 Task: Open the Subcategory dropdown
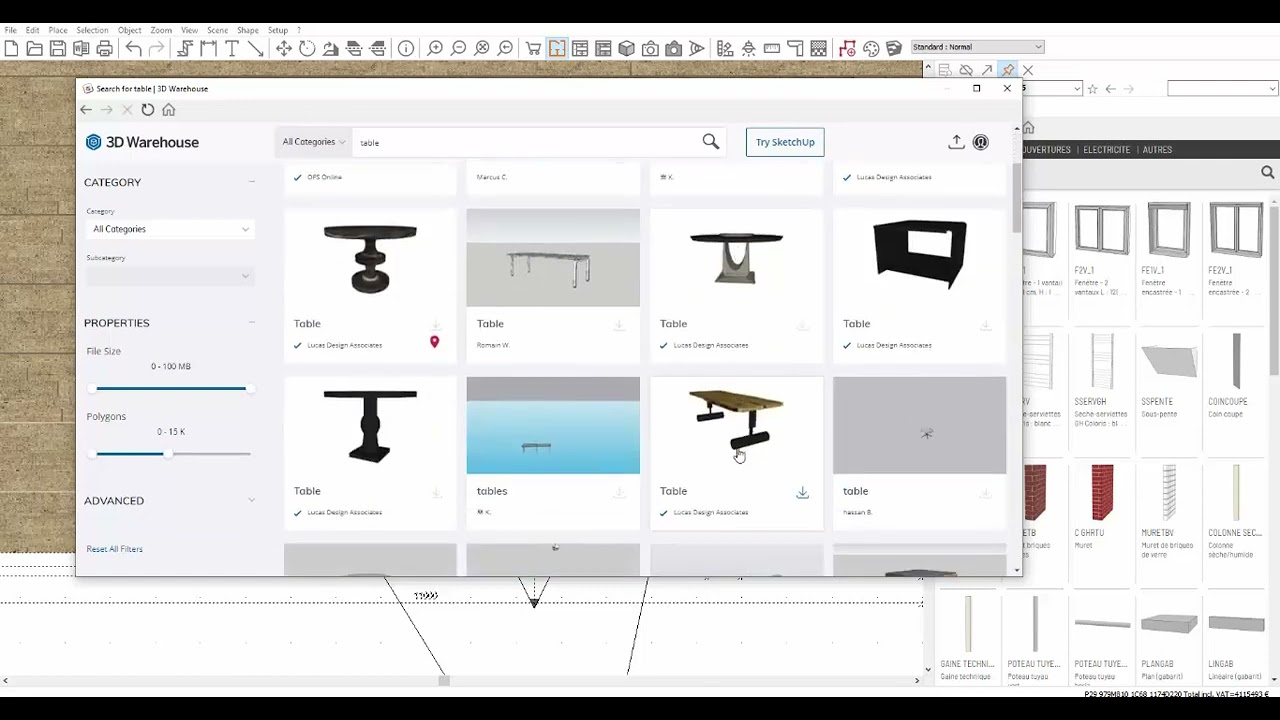click(x=170, y=276)
